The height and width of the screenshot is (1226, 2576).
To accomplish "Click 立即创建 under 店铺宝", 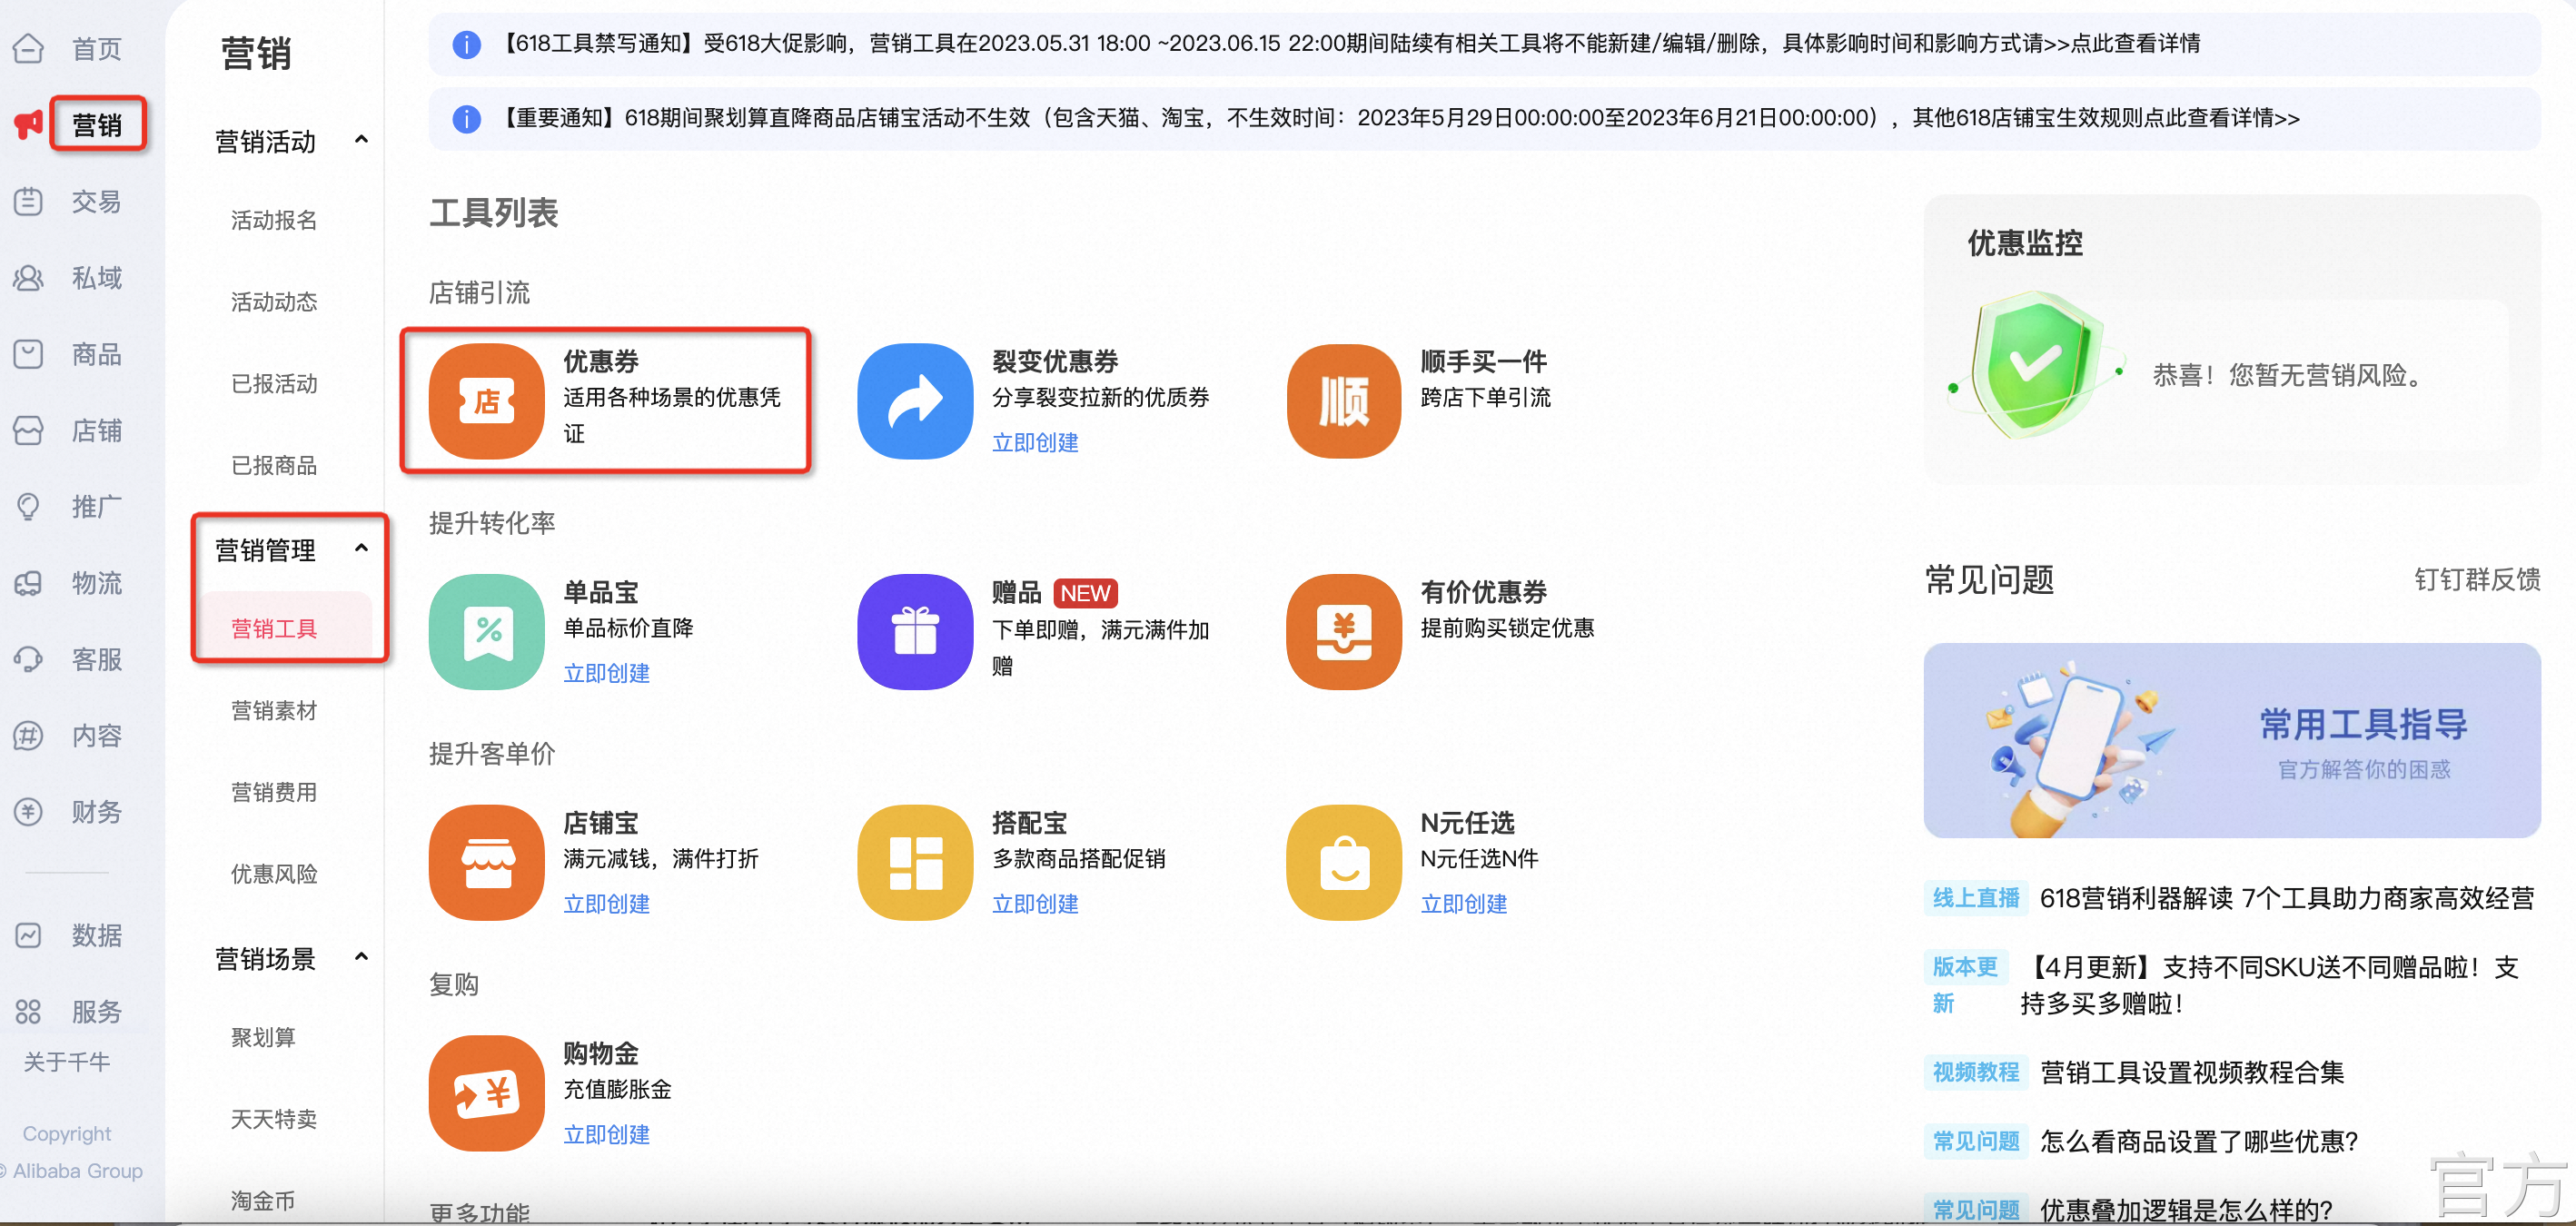I will tap(606, 904).
